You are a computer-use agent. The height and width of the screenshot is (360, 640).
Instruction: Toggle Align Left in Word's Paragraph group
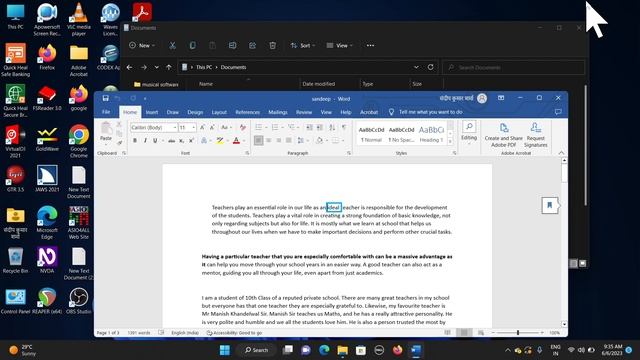tap(258, 140)
